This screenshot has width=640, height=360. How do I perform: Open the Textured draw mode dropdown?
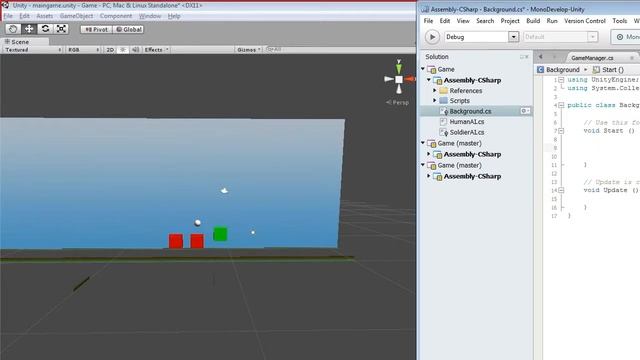pyautogui.click(x=33, y=49)
